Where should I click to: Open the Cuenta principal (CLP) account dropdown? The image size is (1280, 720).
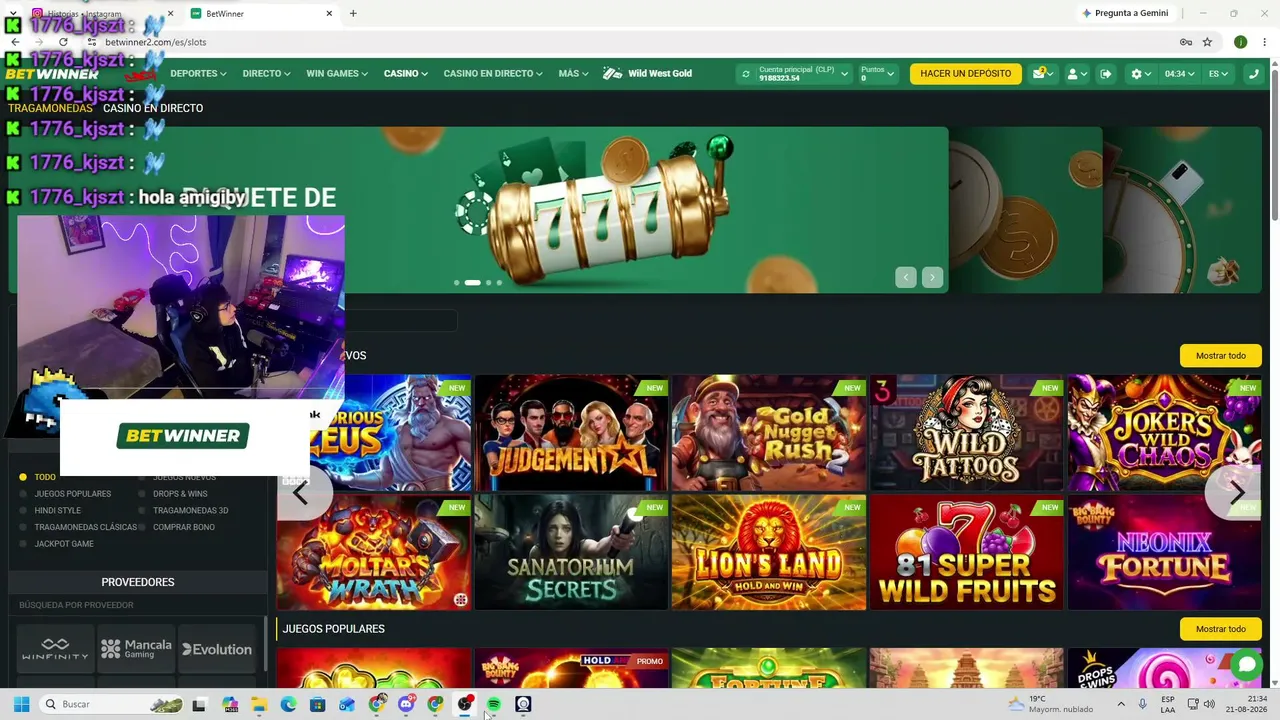pos(803,74)
